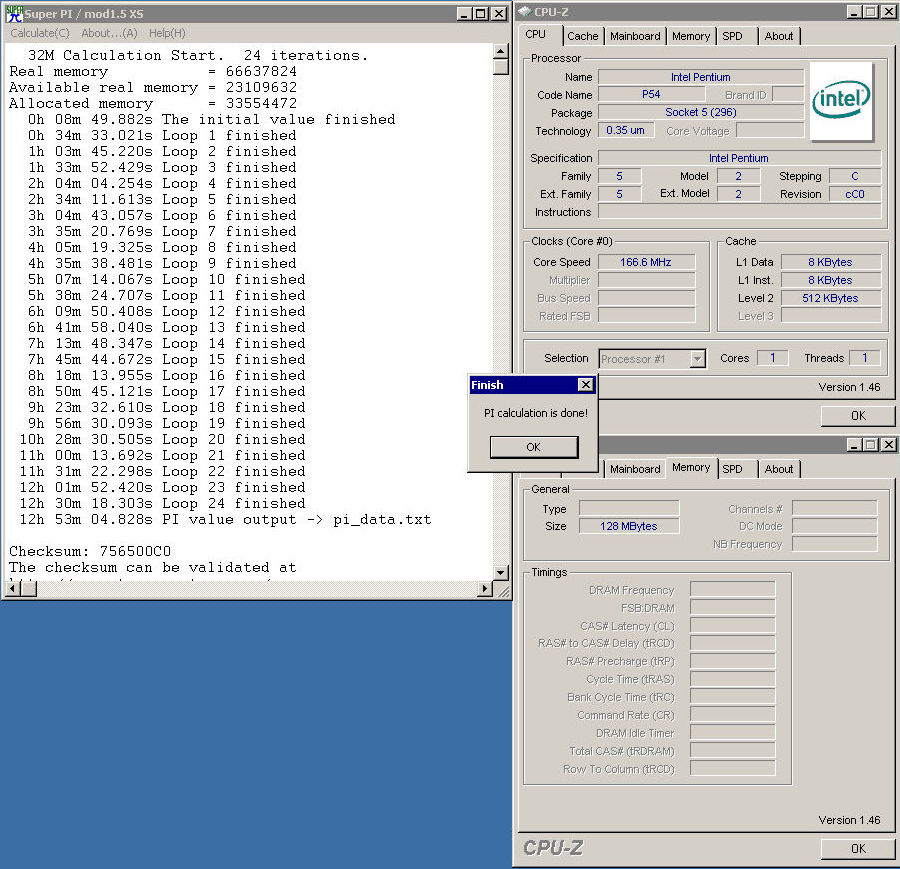Click the 'Loop 1 finished' line
This screenshot has width=900, height=869.
coord(162,135)
